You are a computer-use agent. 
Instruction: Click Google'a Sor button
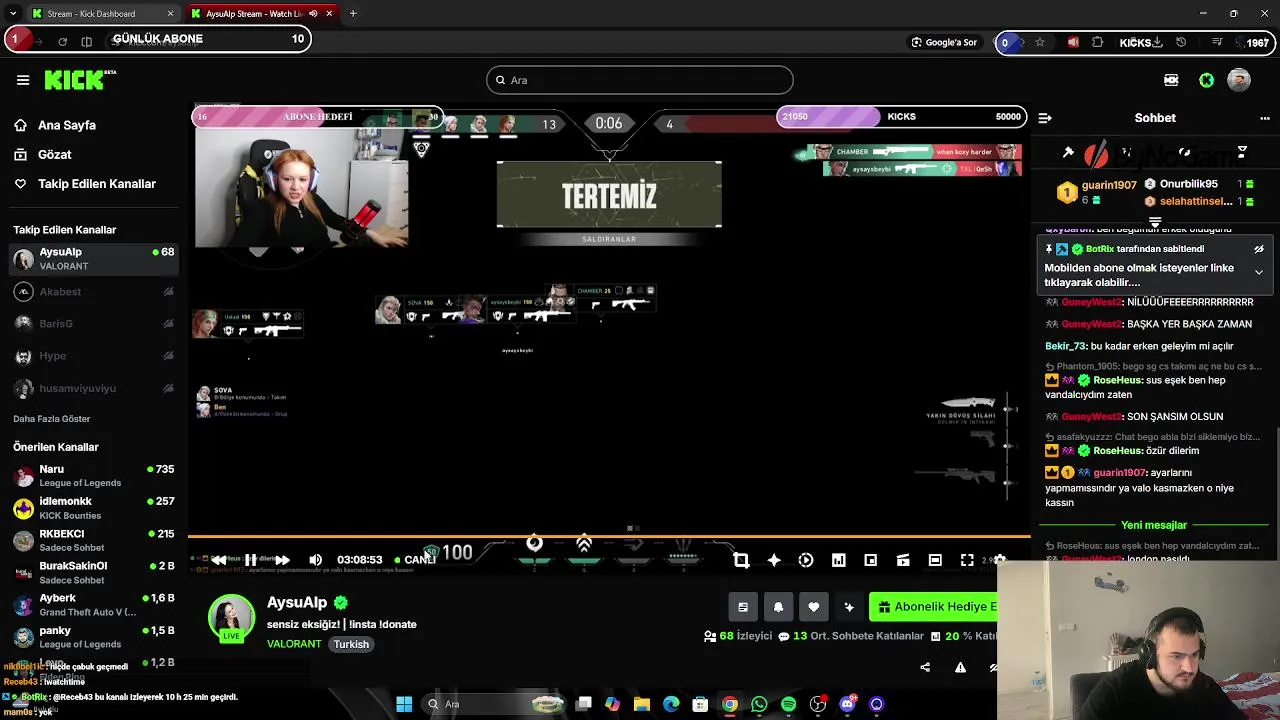[x=944, y=42]
